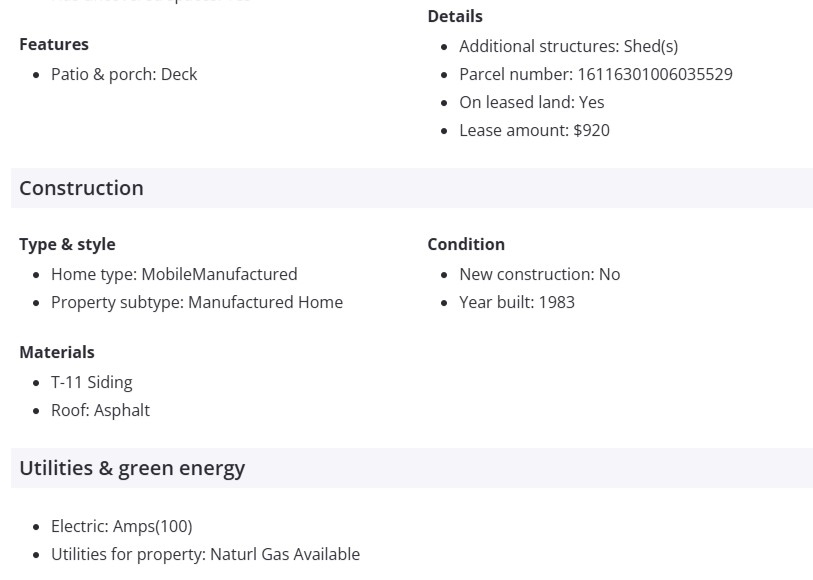The height and width of the screenshot is (580, 813).
Task: Click the New construction: No item
Action: pyautogui.click(x=539, y=274)
